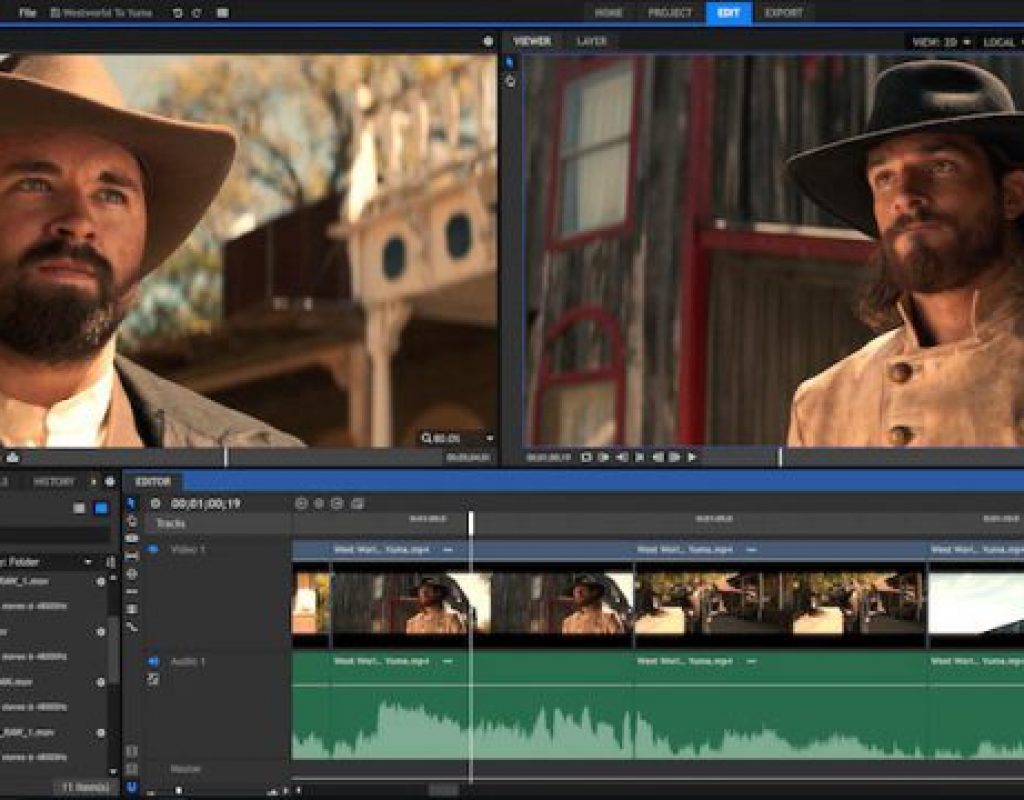This screenshot has width=1024, height=800.
Task: Choose the editor Selection tool
Action: point(131,503)
